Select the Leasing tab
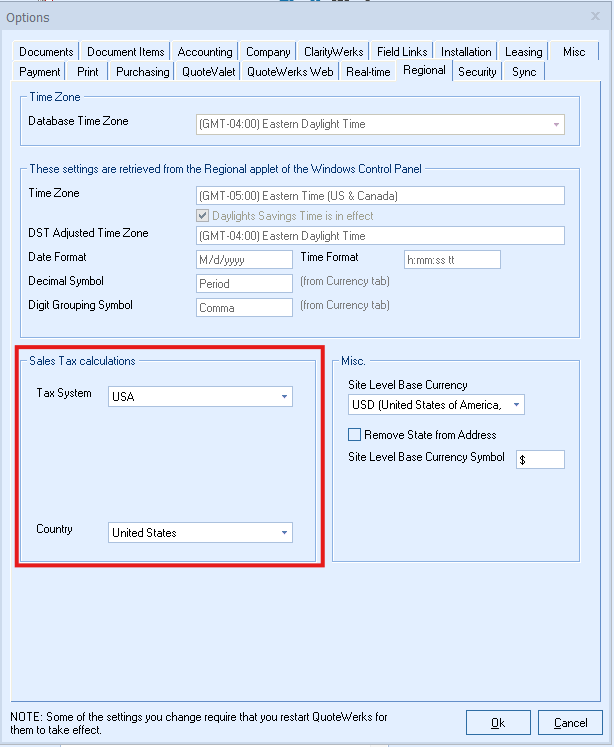Image resolution: width=614 pixels, height=747 pixels. pos(523,52)
